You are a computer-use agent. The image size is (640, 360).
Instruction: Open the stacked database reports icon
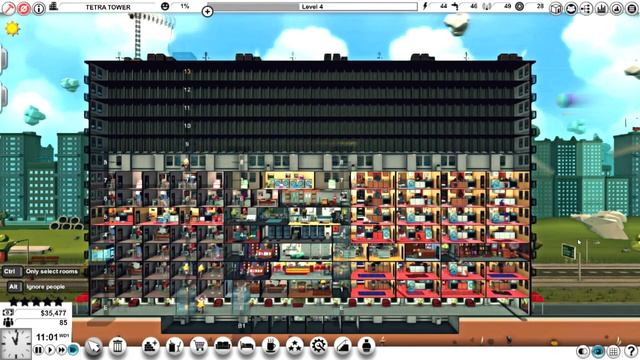click(631, 9)
